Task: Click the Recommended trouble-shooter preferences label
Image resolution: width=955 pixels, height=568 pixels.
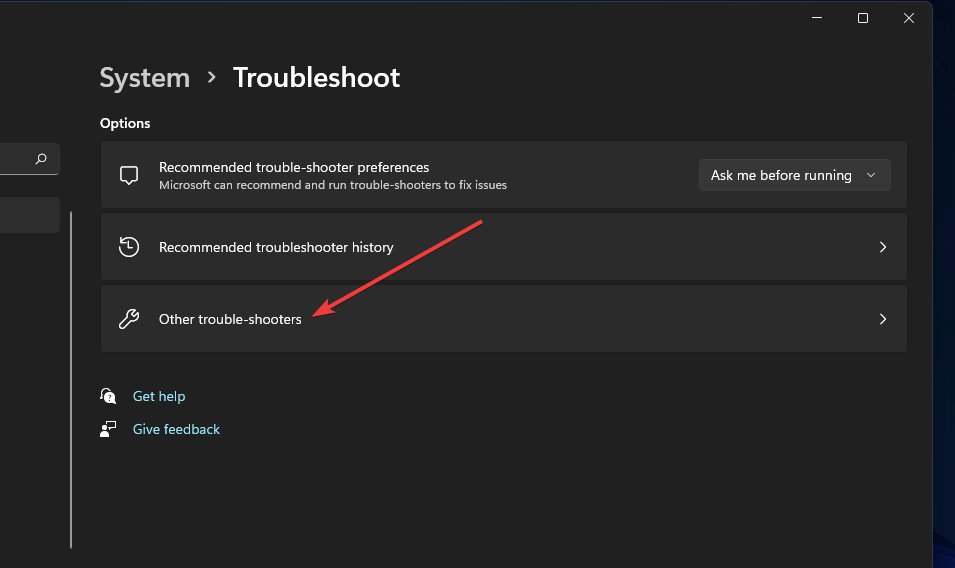Action: (294, 167)
